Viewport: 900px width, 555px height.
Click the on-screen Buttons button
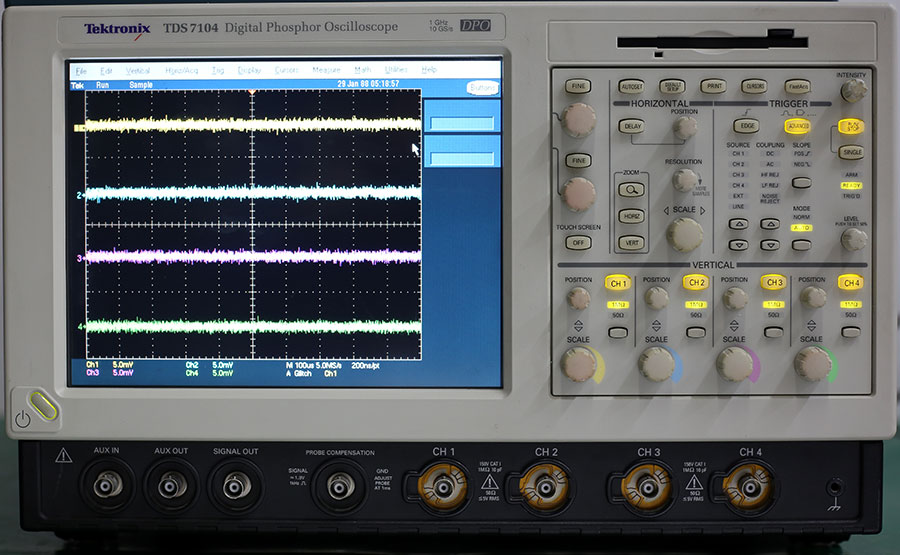pos(482,87)
